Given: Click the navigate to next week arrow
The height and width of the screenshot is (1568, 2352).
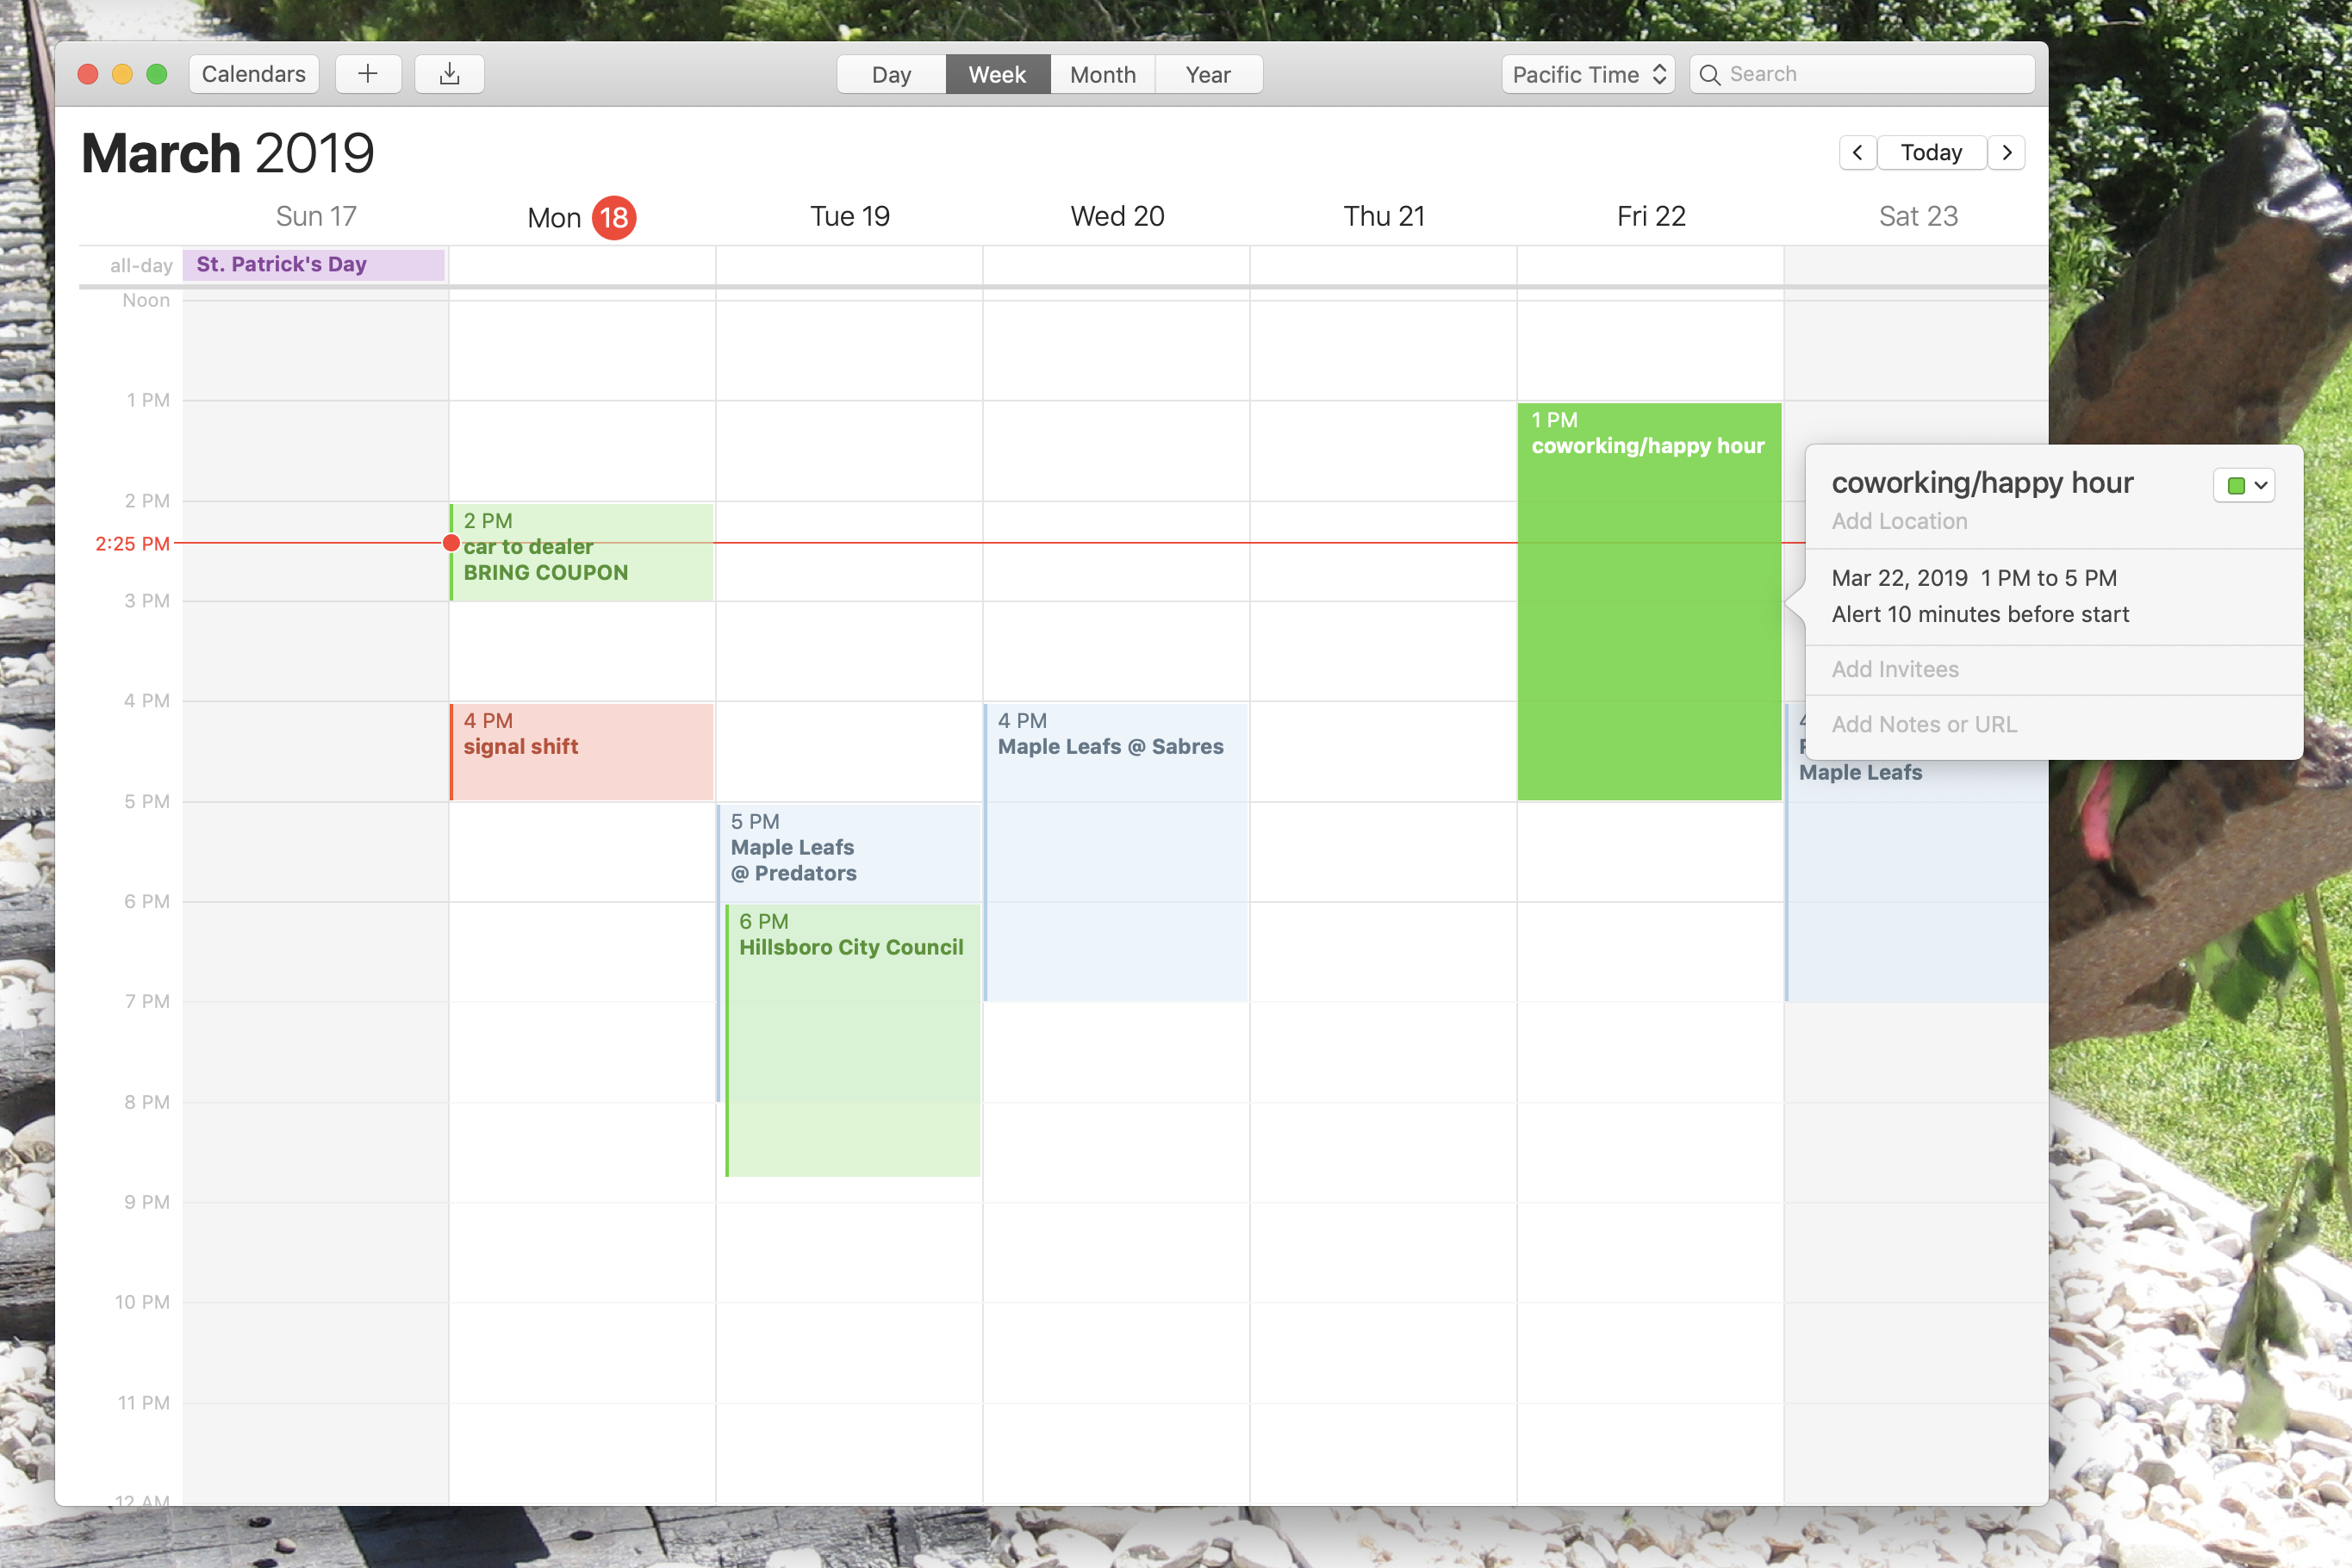Looking at the screenshot, I should (2009, 151).
